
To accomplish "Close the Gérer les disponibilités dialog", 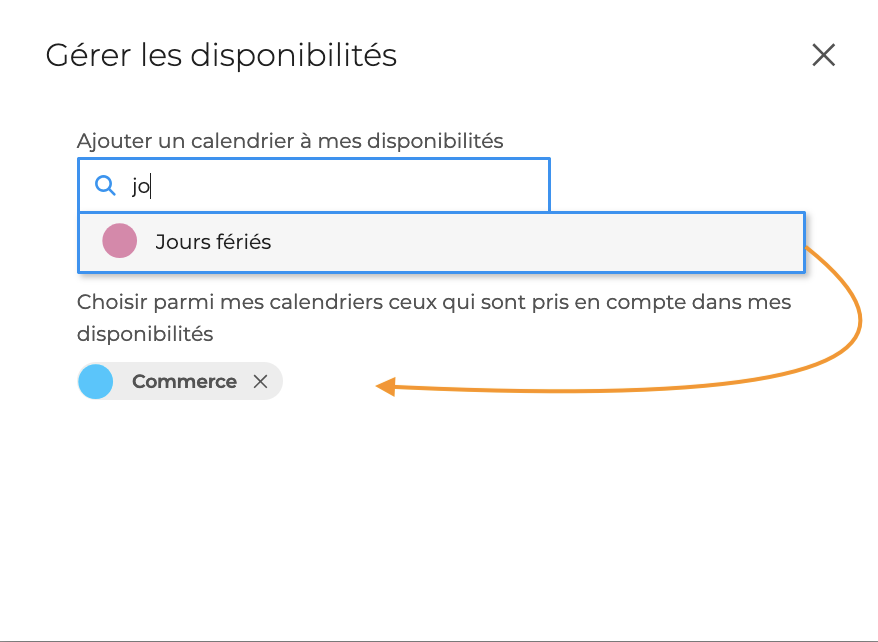I will 823,55.
